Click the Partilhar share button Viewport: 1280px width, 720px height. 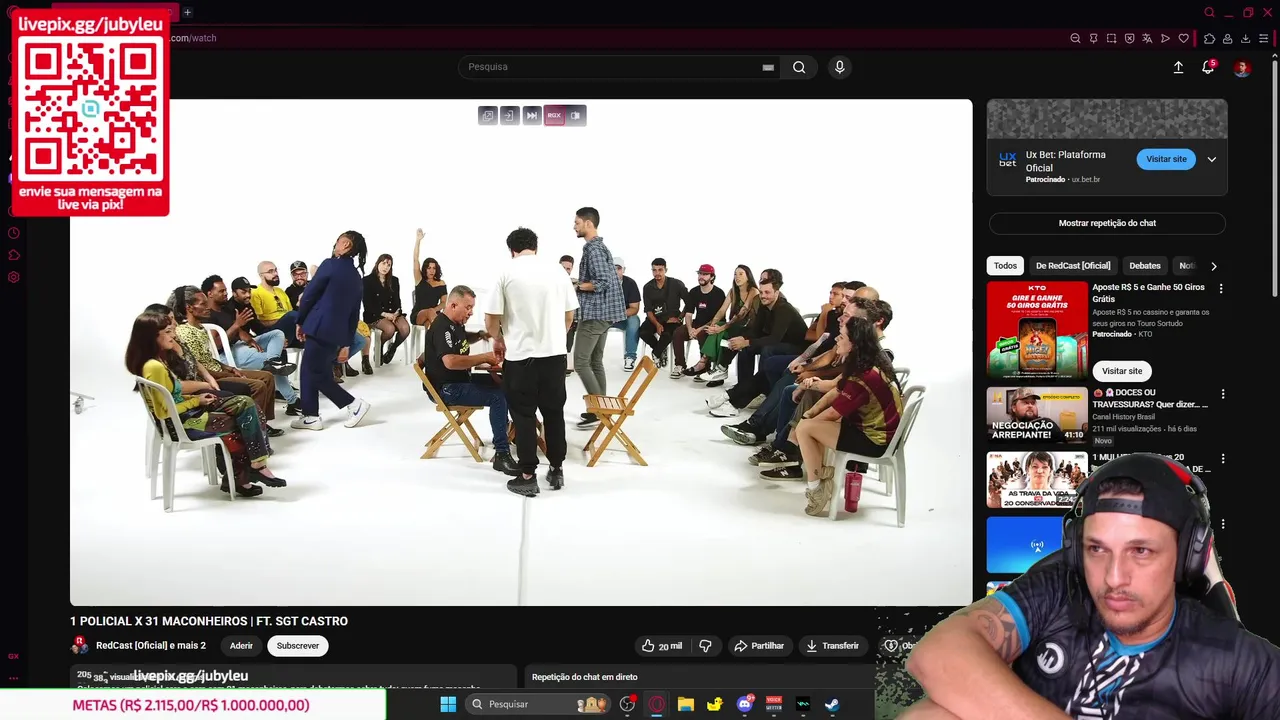click(x=759, y=646)
